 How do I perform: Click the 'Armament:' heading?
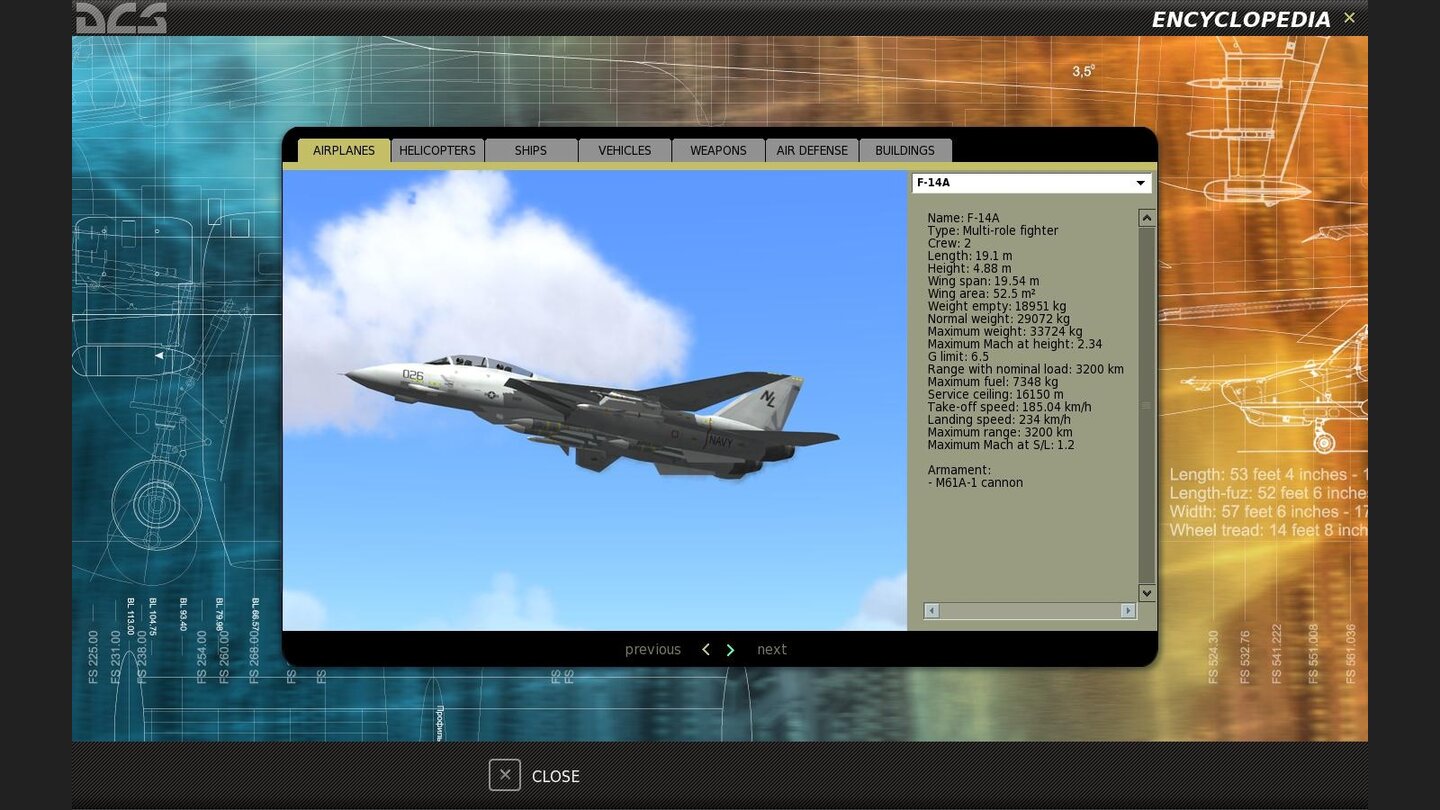pos(959,470)
